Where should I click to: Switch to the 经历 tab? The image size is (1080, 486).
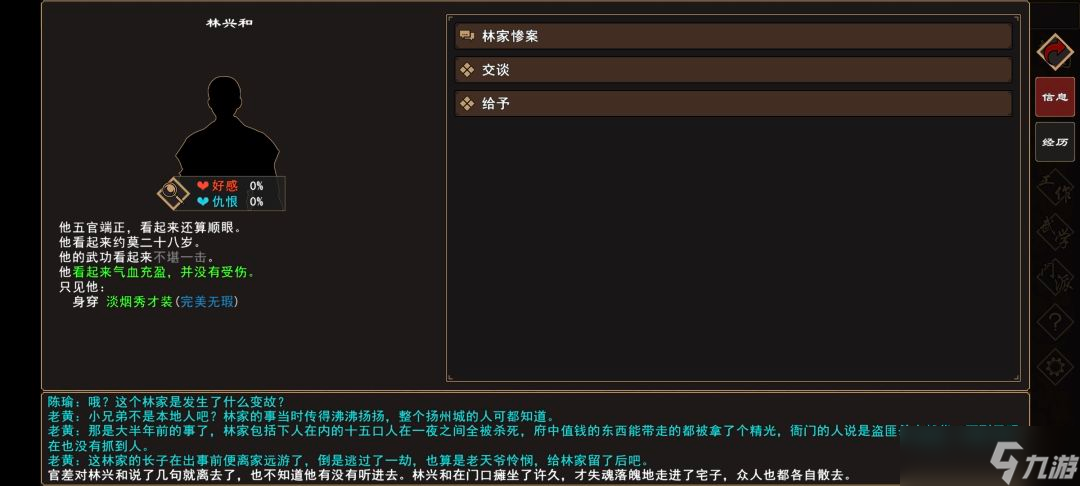coord(1054,142)
